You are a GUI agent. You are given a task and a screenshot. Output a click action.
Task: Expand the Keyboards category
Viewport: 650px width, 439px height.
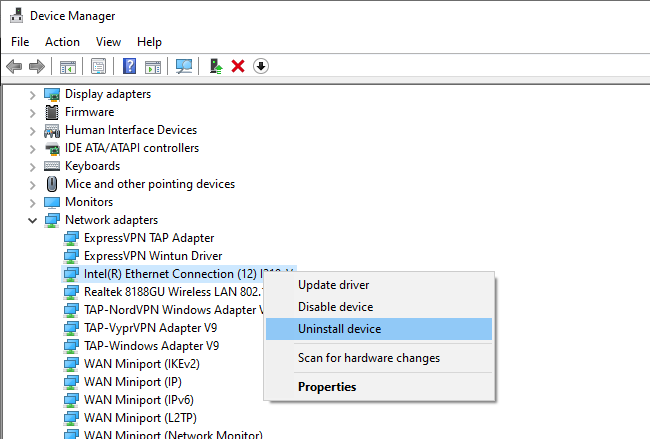coord(33,166)
